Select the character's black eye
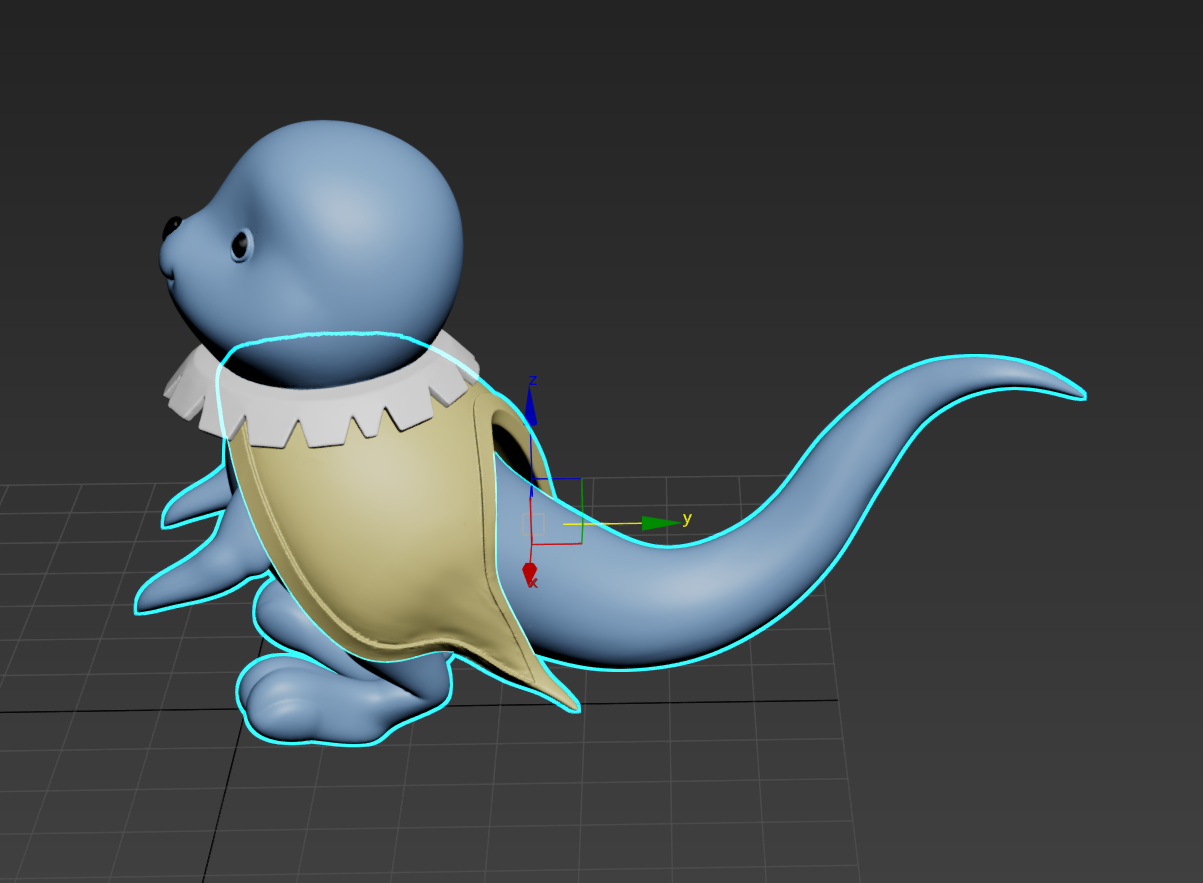Viewport: 1203px width, 883px height. [x=240, y=244]
